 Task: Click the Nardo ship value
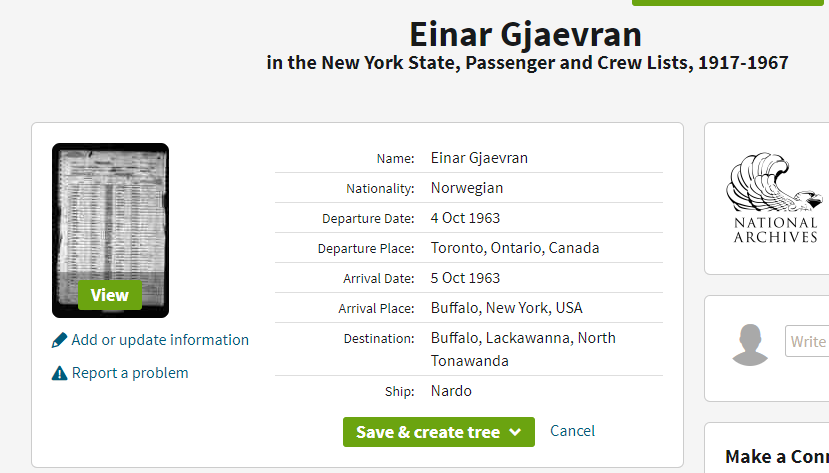coord(451,391)
